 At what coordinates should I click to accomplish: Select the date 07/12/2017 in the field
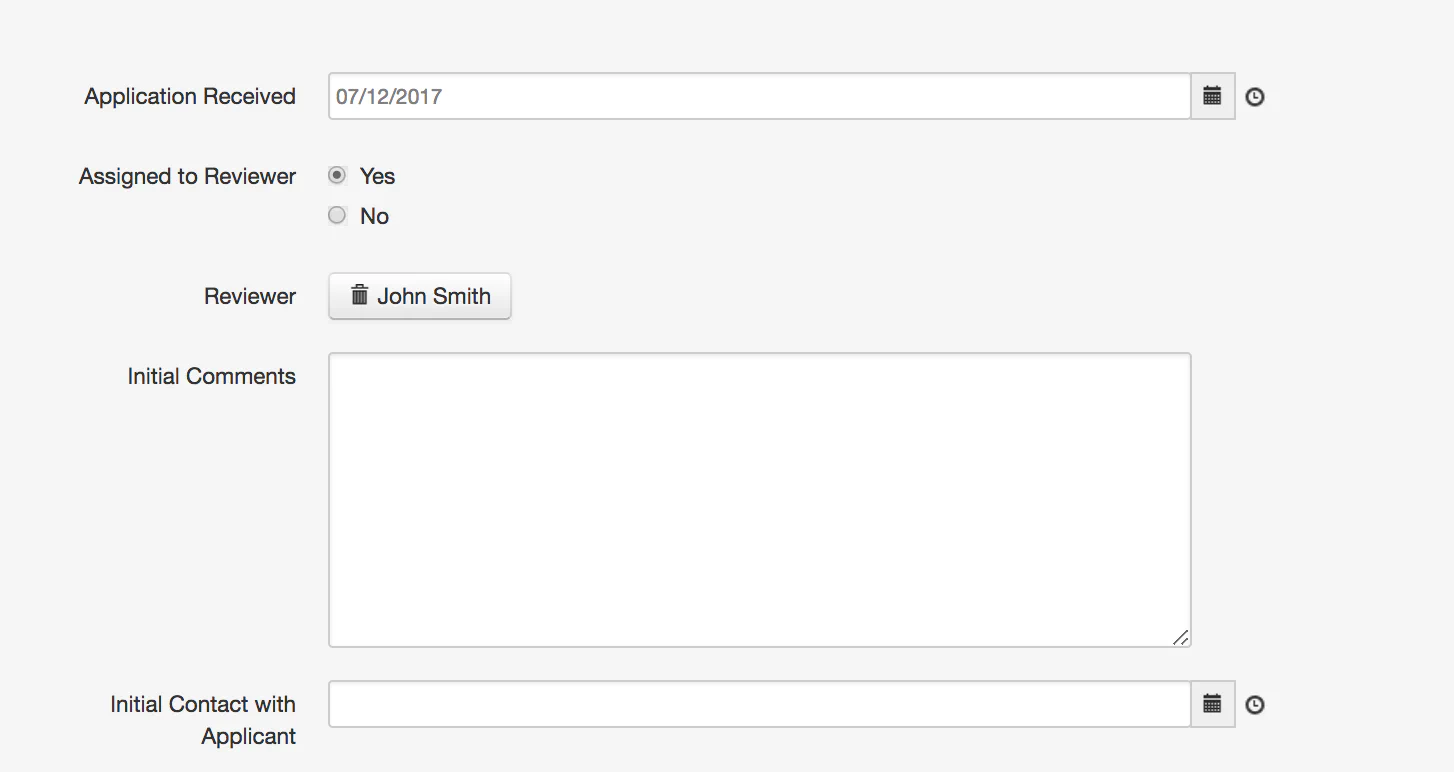[390, 96]
